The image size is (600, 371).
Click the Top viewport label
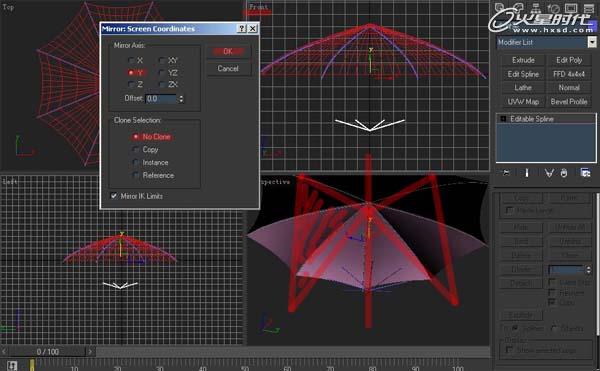coord(8,7)
